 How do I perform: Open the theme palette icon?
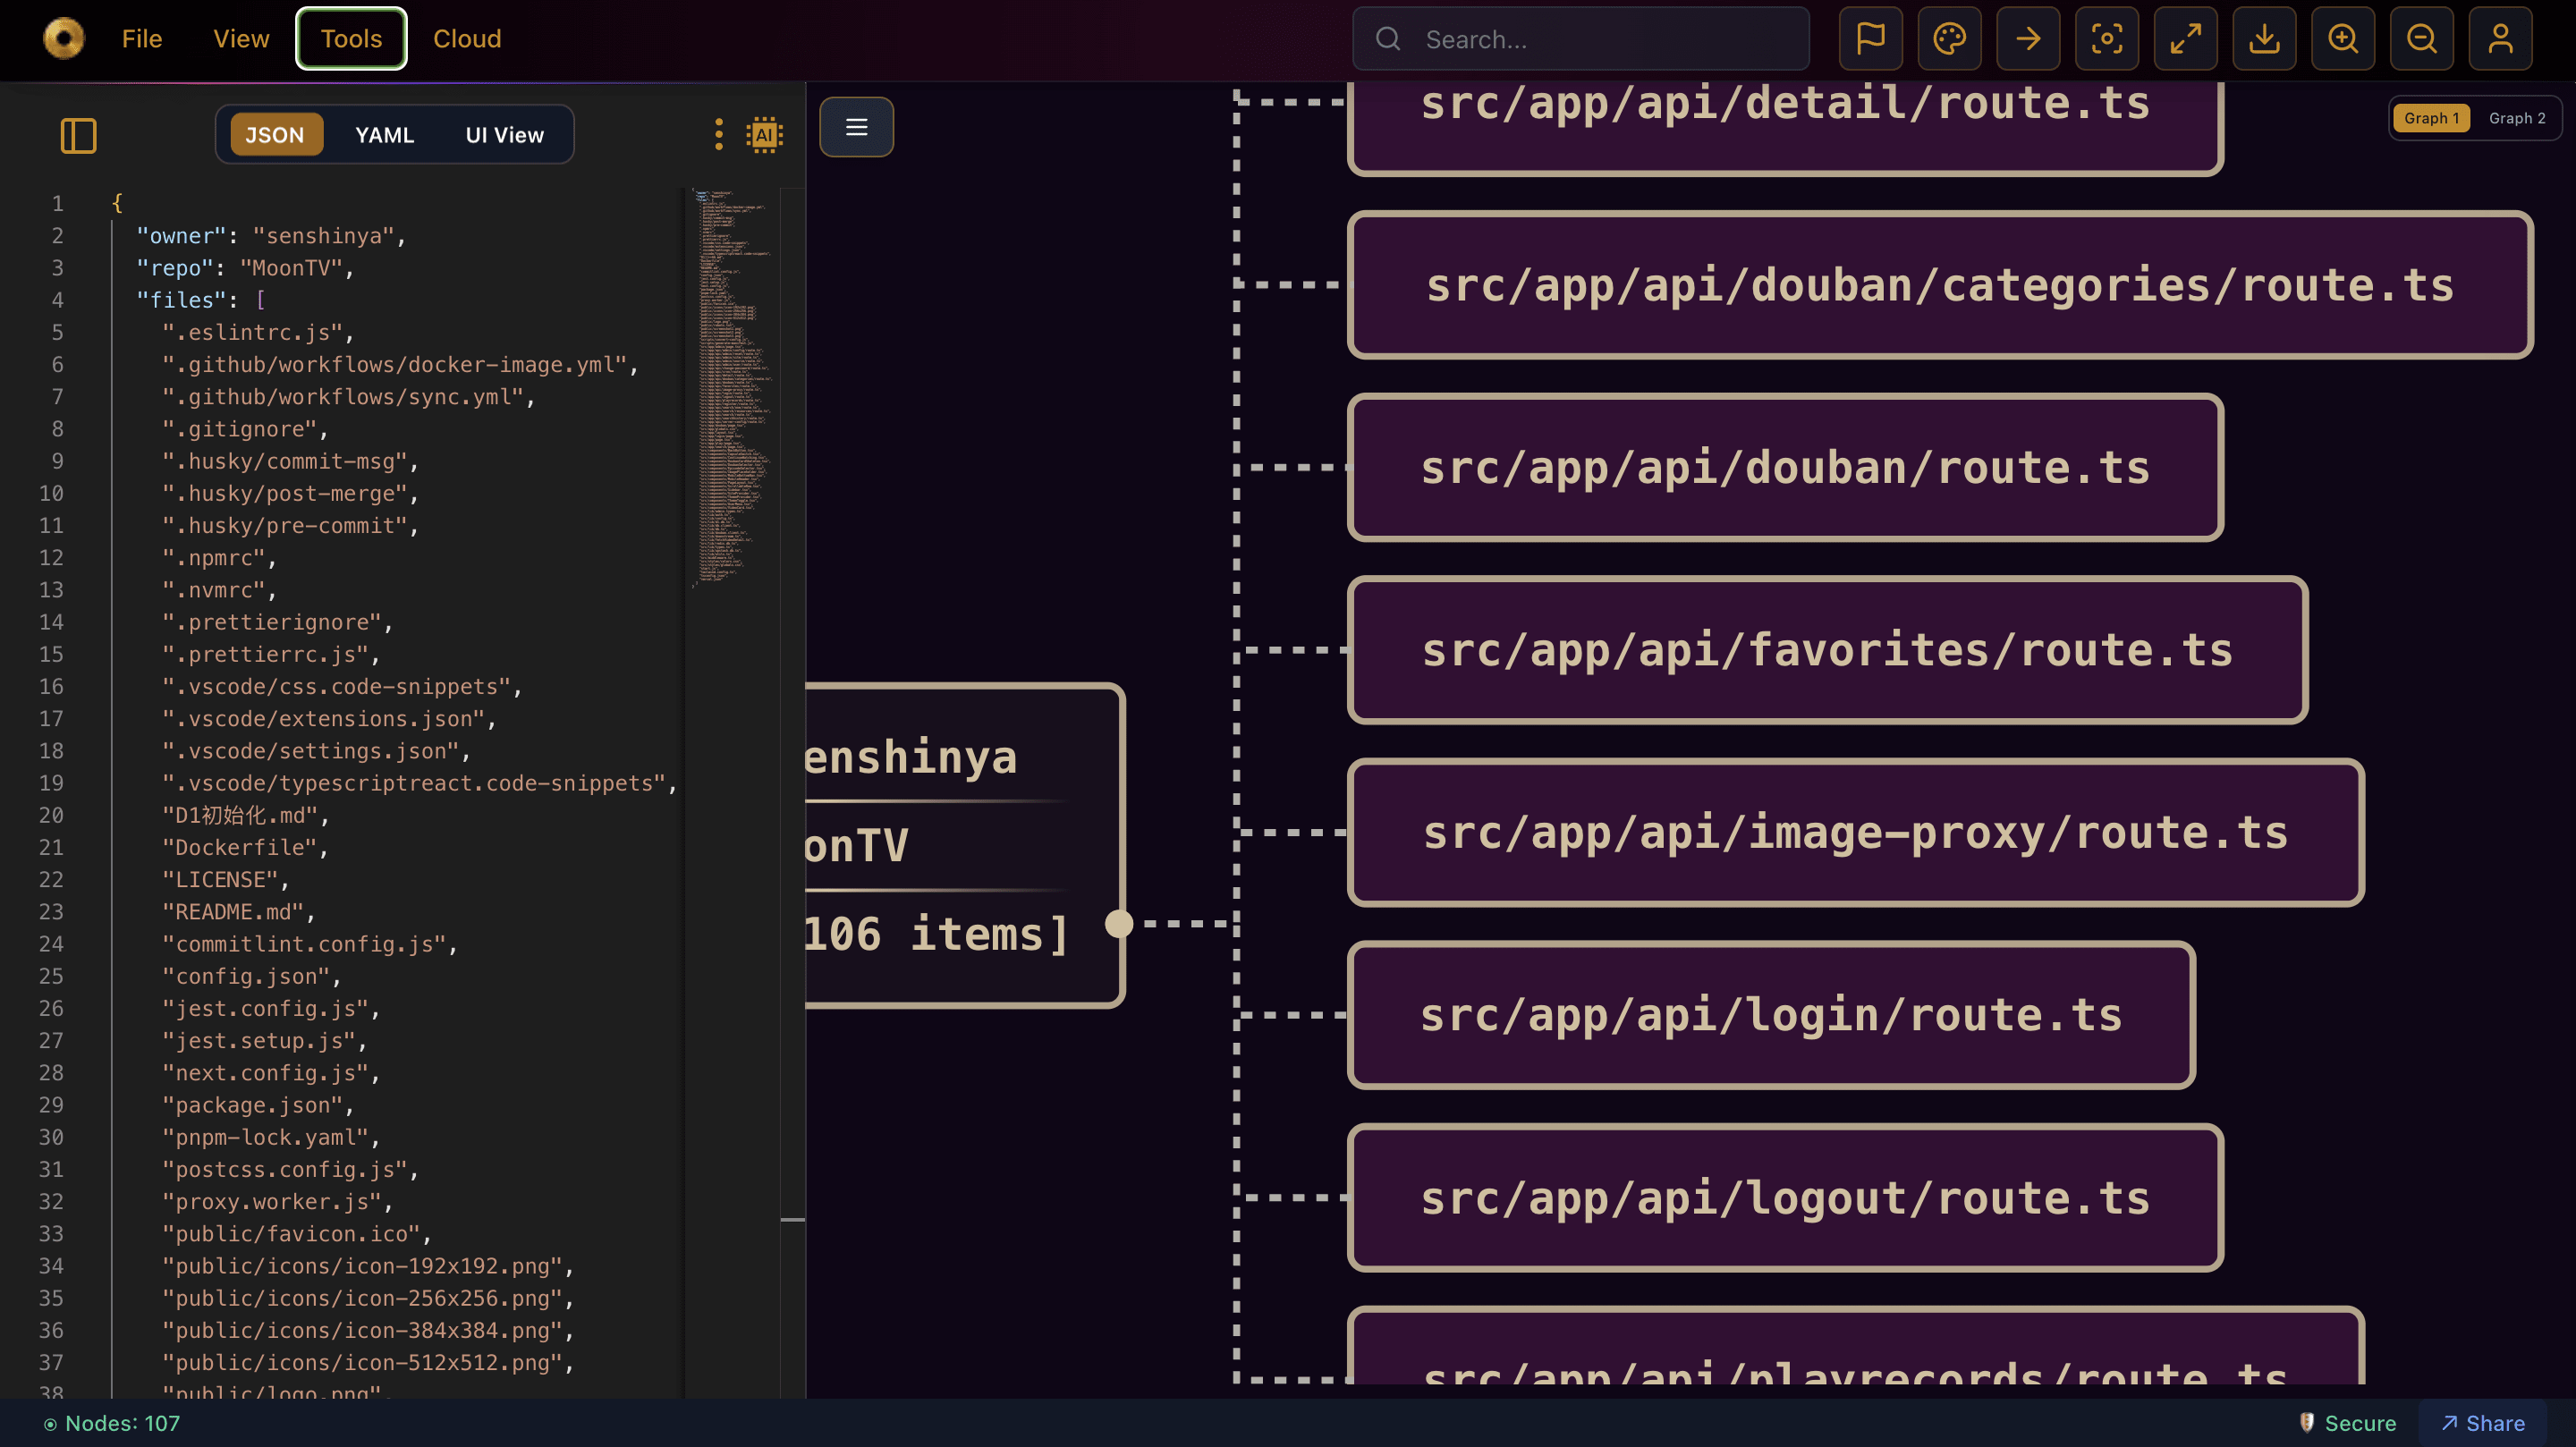coord(1950,39)
